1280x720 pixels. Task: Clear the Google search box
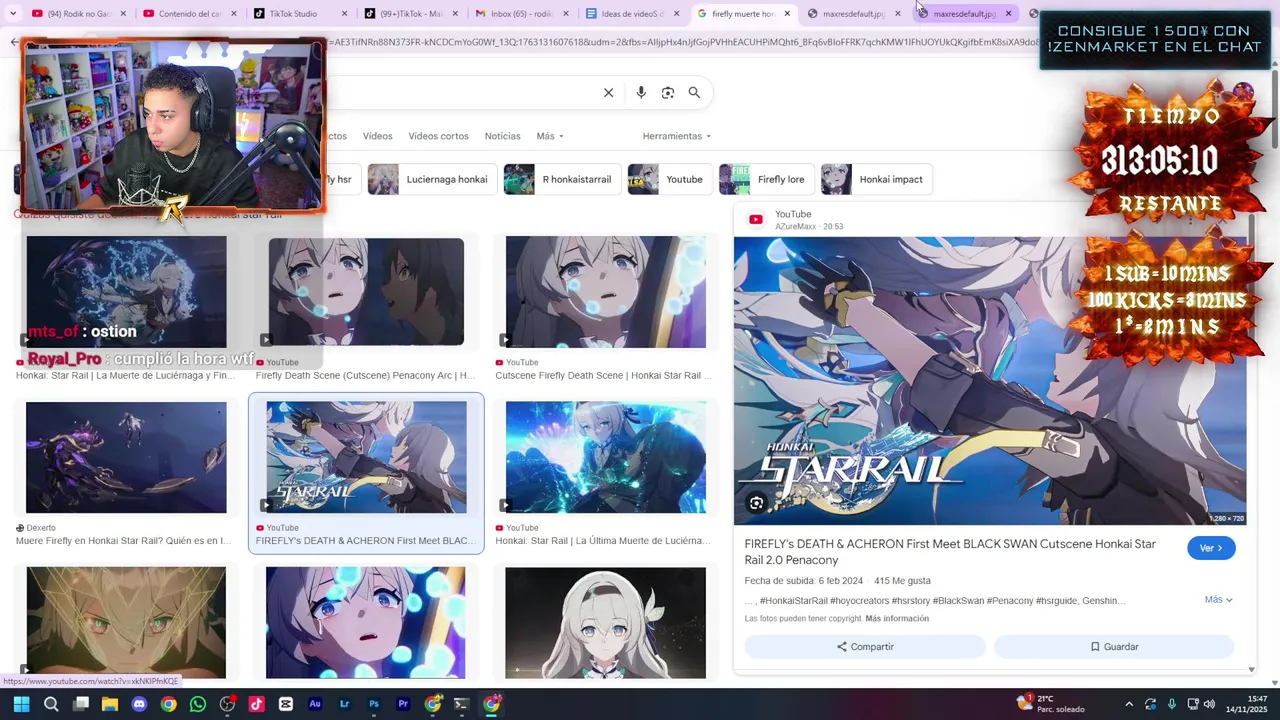(608, 93)
